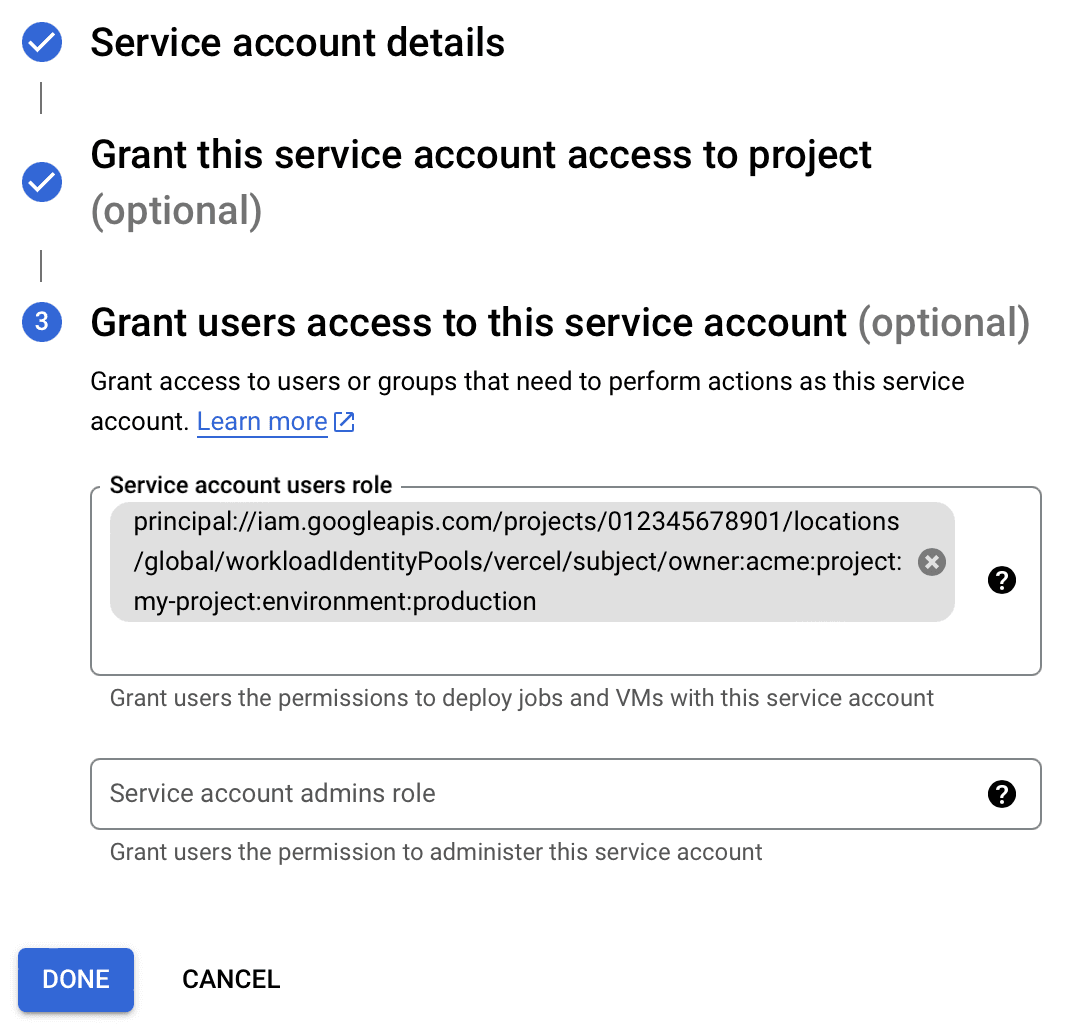Expand Grant this service account access to project
This screenshot has height=1036, width=1078.
coord(481,155)
